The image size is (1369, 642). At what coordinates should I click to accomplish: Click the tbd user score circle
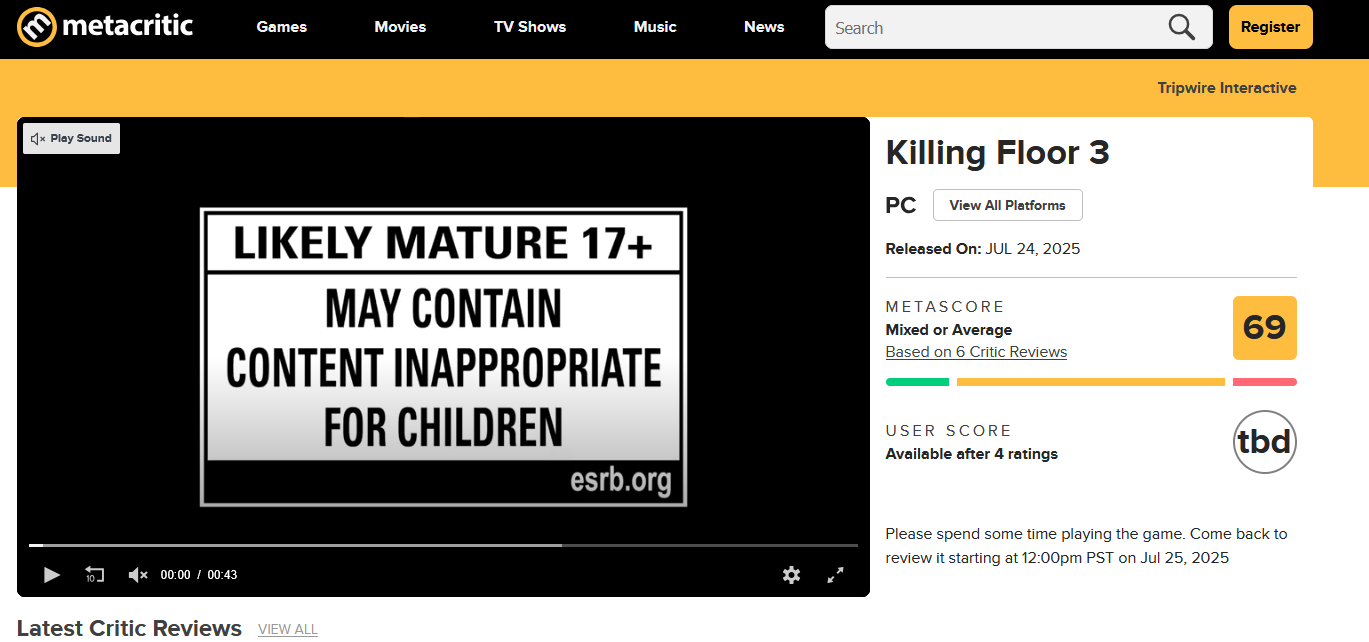(x=1264, y=442)
